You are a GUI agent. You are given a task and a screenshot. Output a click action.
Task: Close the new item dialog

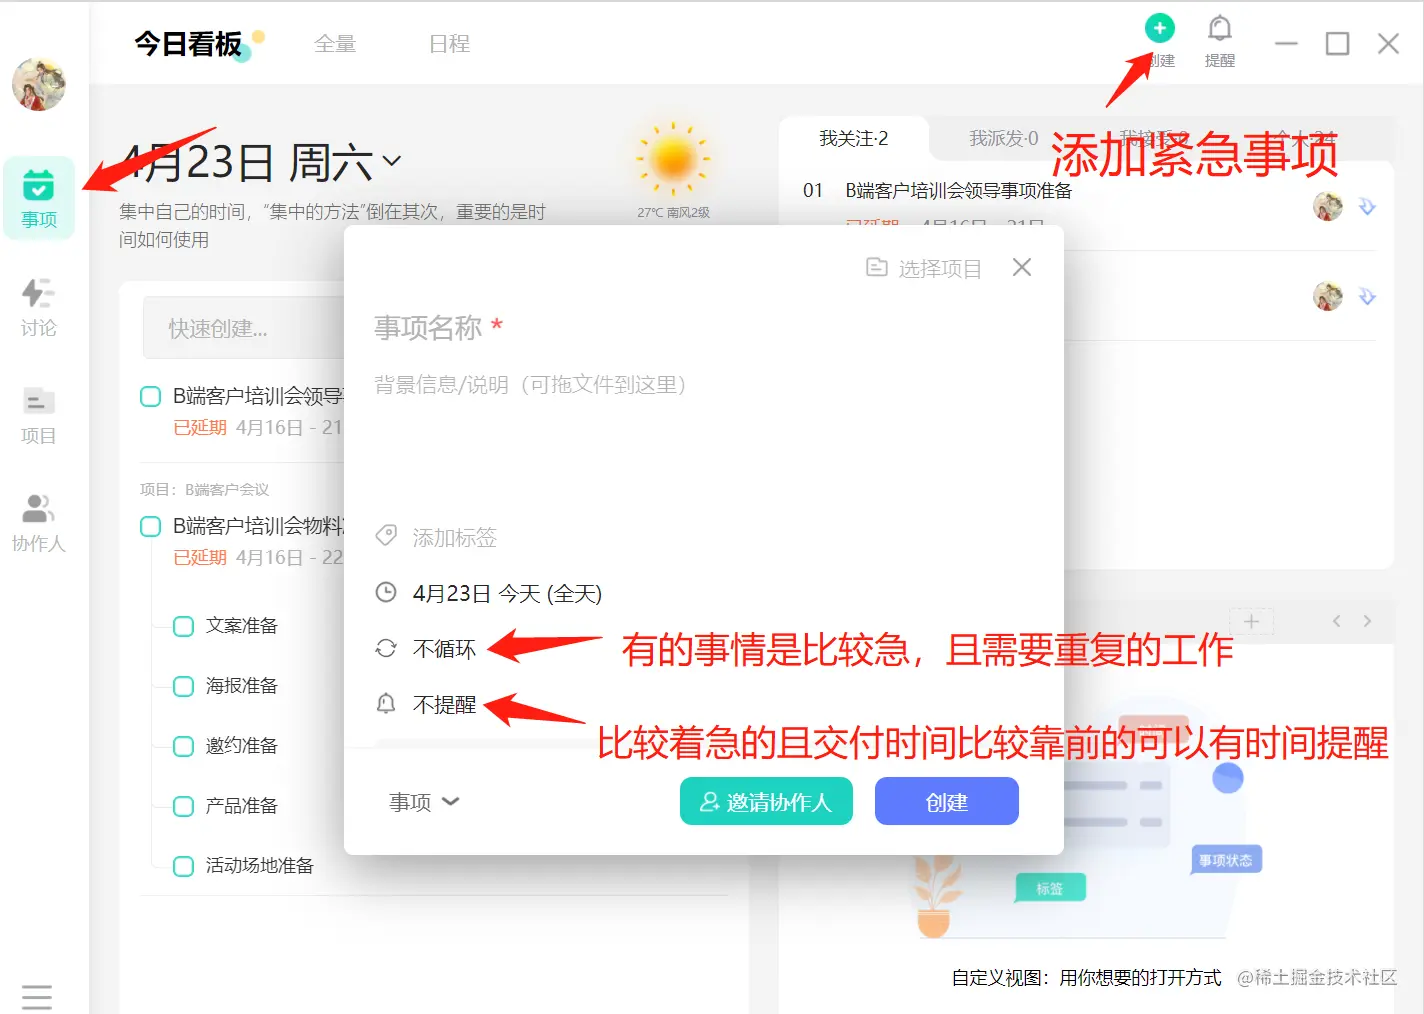coord(1021,267)
